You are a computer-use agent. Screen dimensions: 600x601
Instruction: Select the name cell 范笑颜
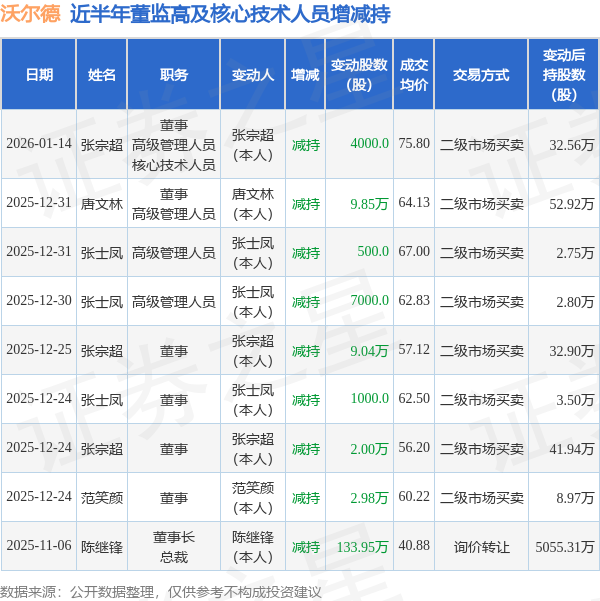click(102, 498)
